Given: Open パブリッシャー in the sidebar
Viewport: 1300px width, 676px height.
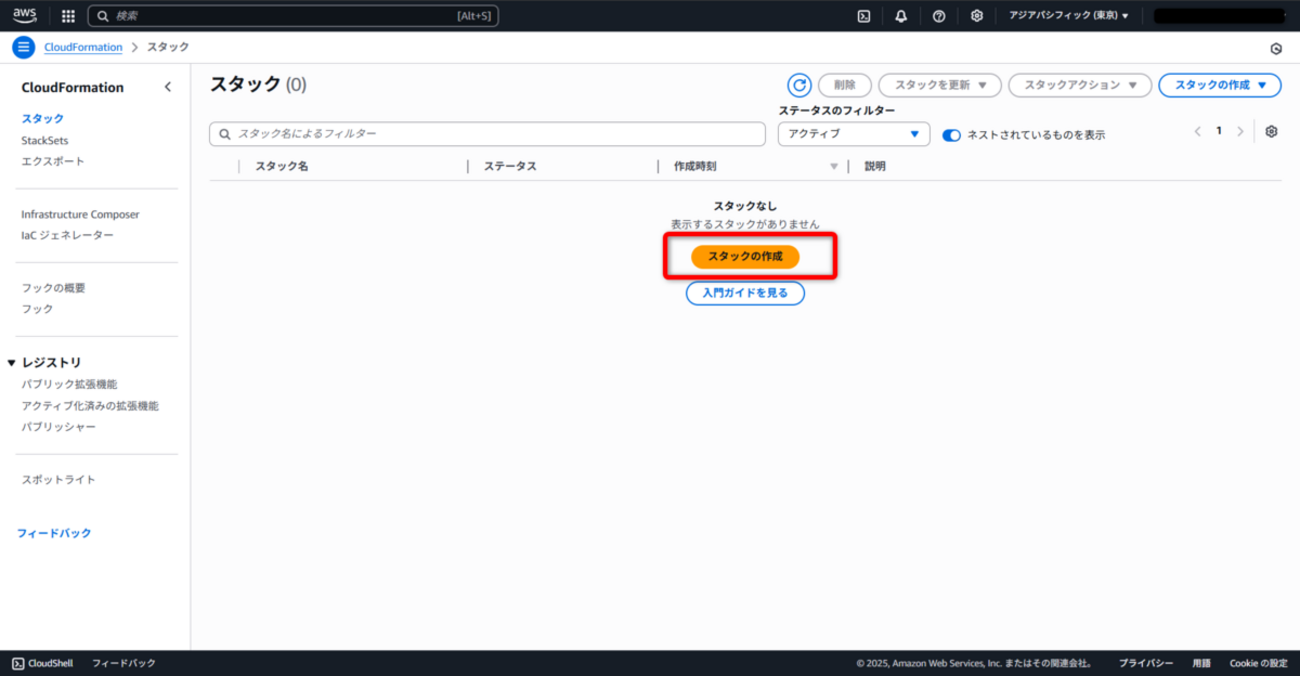Looking at the screenshot, I should point(58,427).
